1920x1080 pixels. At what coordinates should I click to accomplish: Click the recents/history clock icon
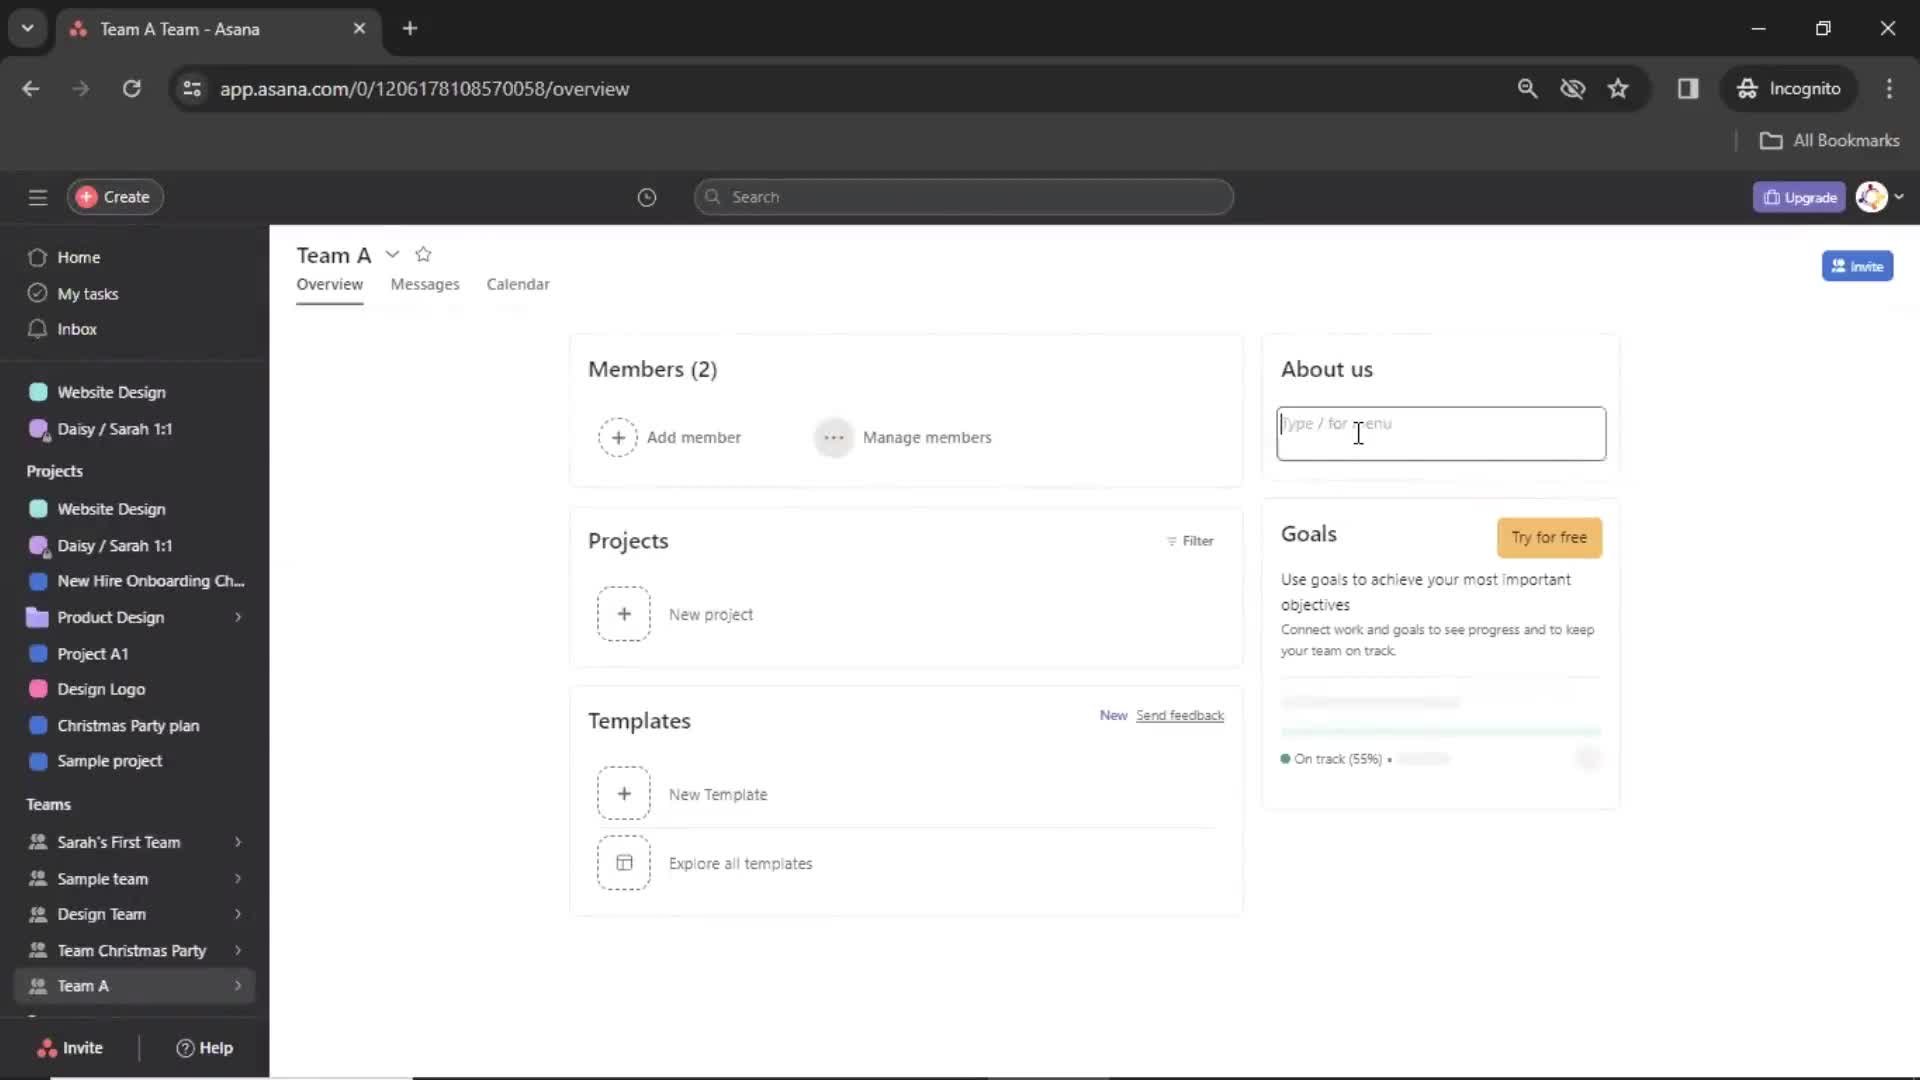pyautogui.click(x=647, y=196)
